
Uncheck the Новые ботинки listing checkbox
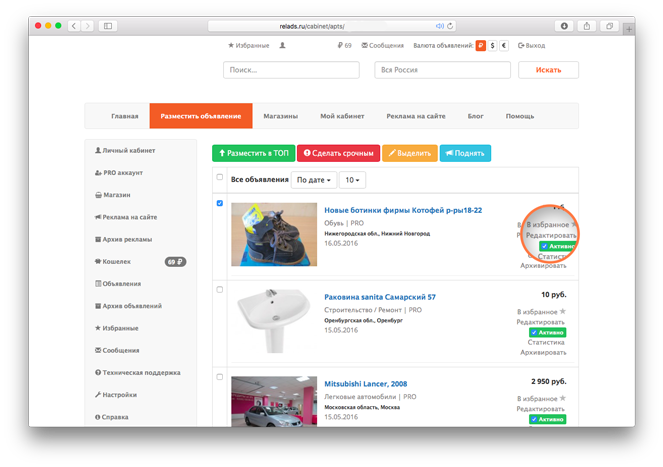click(x=220, y=203)
